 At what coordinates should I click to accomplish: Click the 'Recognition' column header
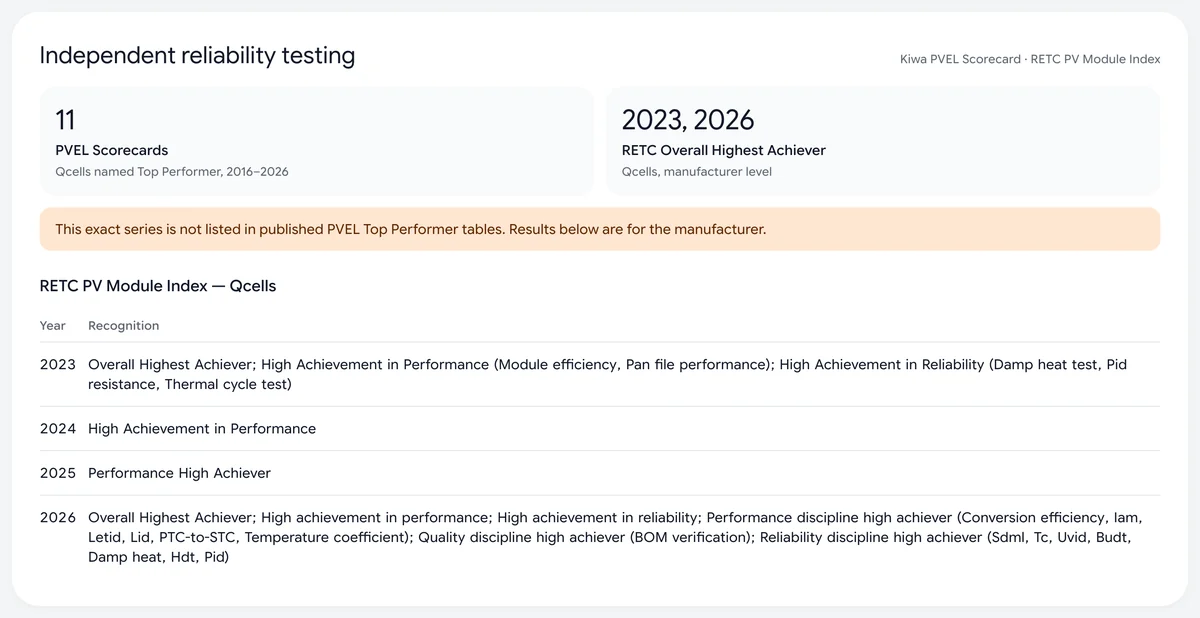click(124, 326)
